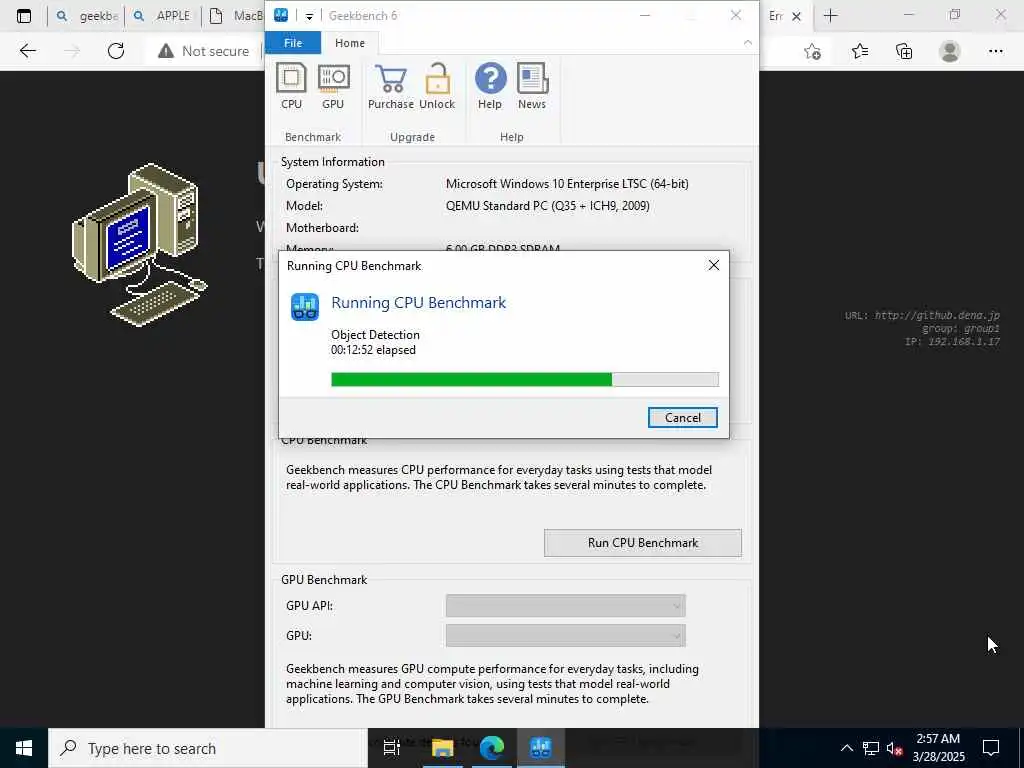The image size is (1024, 768).
Task: Click the Geekbench 6 title bar app icon
Action: [281, 15]
